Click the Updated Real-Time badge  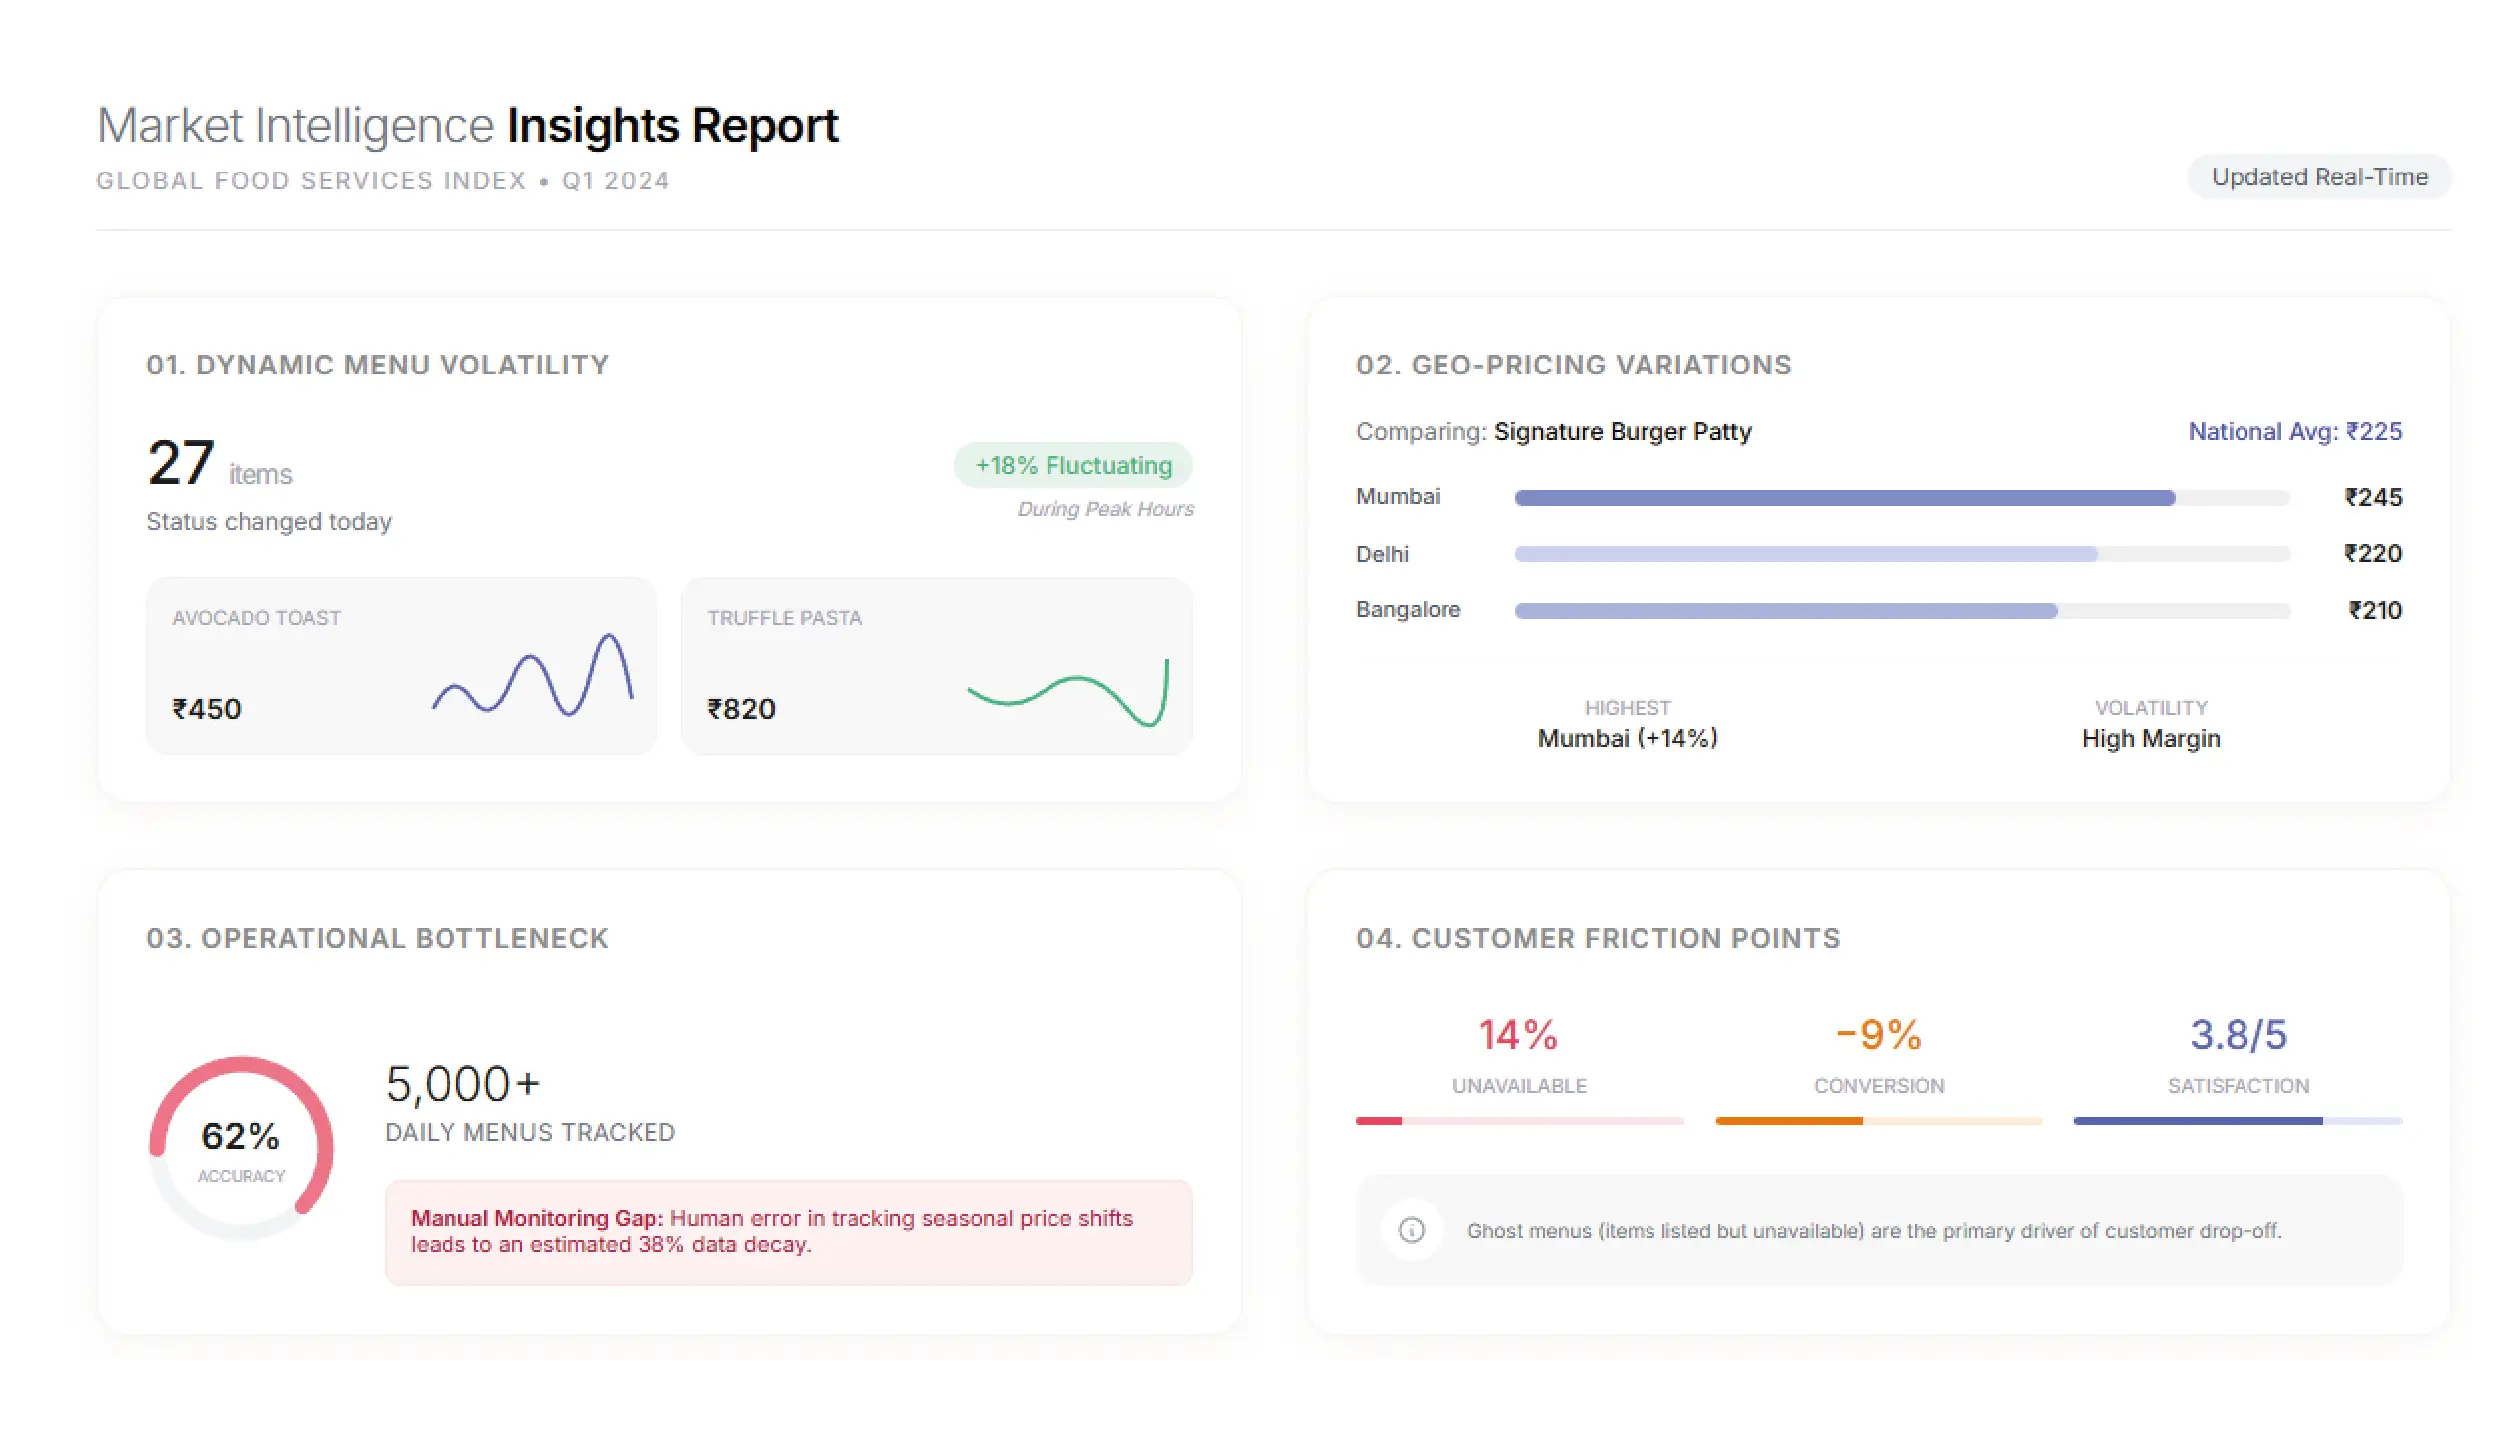[2318, 177]
